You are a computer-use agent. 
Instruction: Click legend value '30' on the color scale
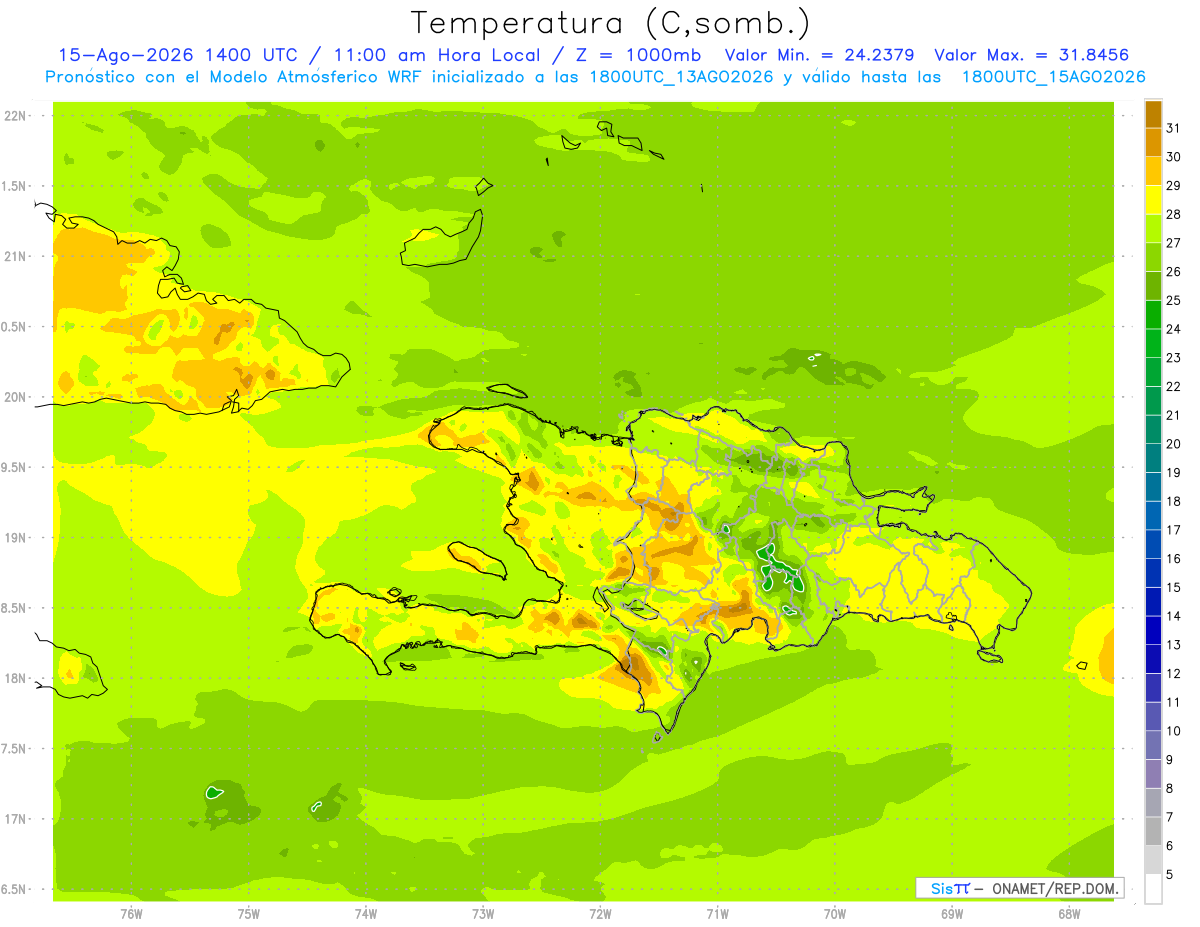tap(1174, 156)
